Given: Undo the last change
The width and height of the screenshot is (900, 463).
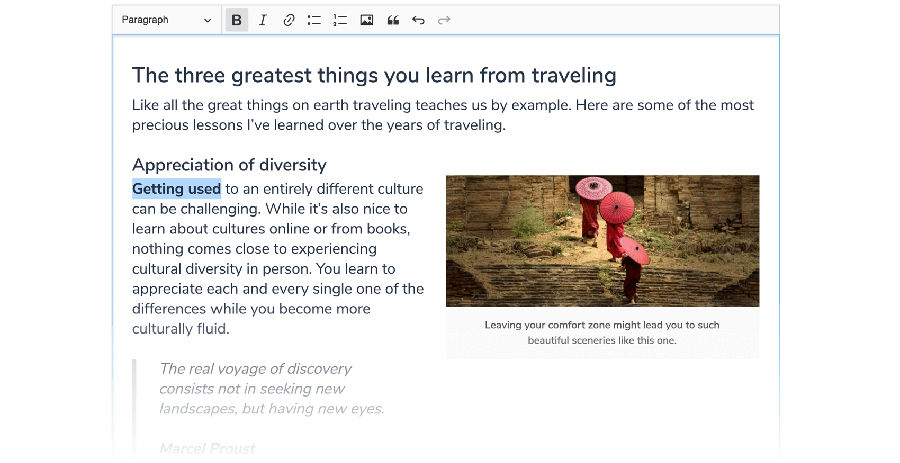Looking at the screenshot, I should tap(419, 20).
